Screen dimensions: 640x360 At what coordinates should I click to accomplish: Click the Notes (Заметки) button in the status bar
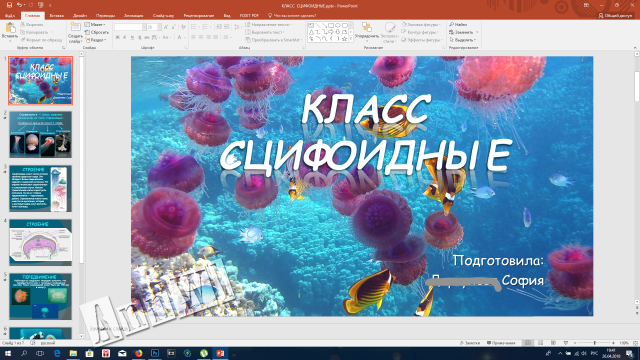(470, 343)
